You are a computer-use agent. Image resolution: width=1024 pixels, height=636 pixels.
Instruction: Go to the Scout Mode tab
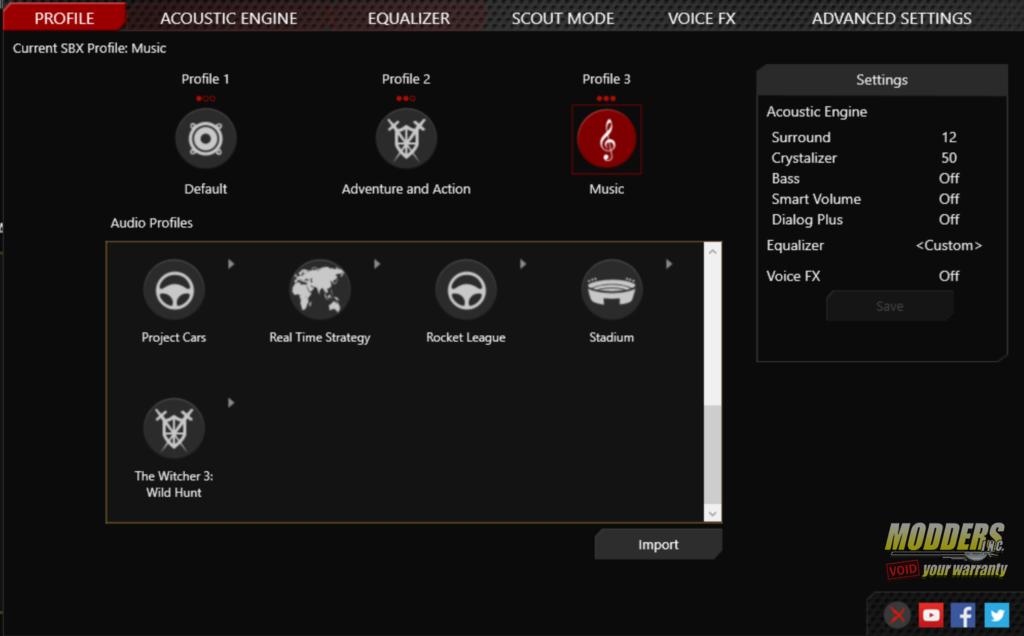tap(562, 18)
